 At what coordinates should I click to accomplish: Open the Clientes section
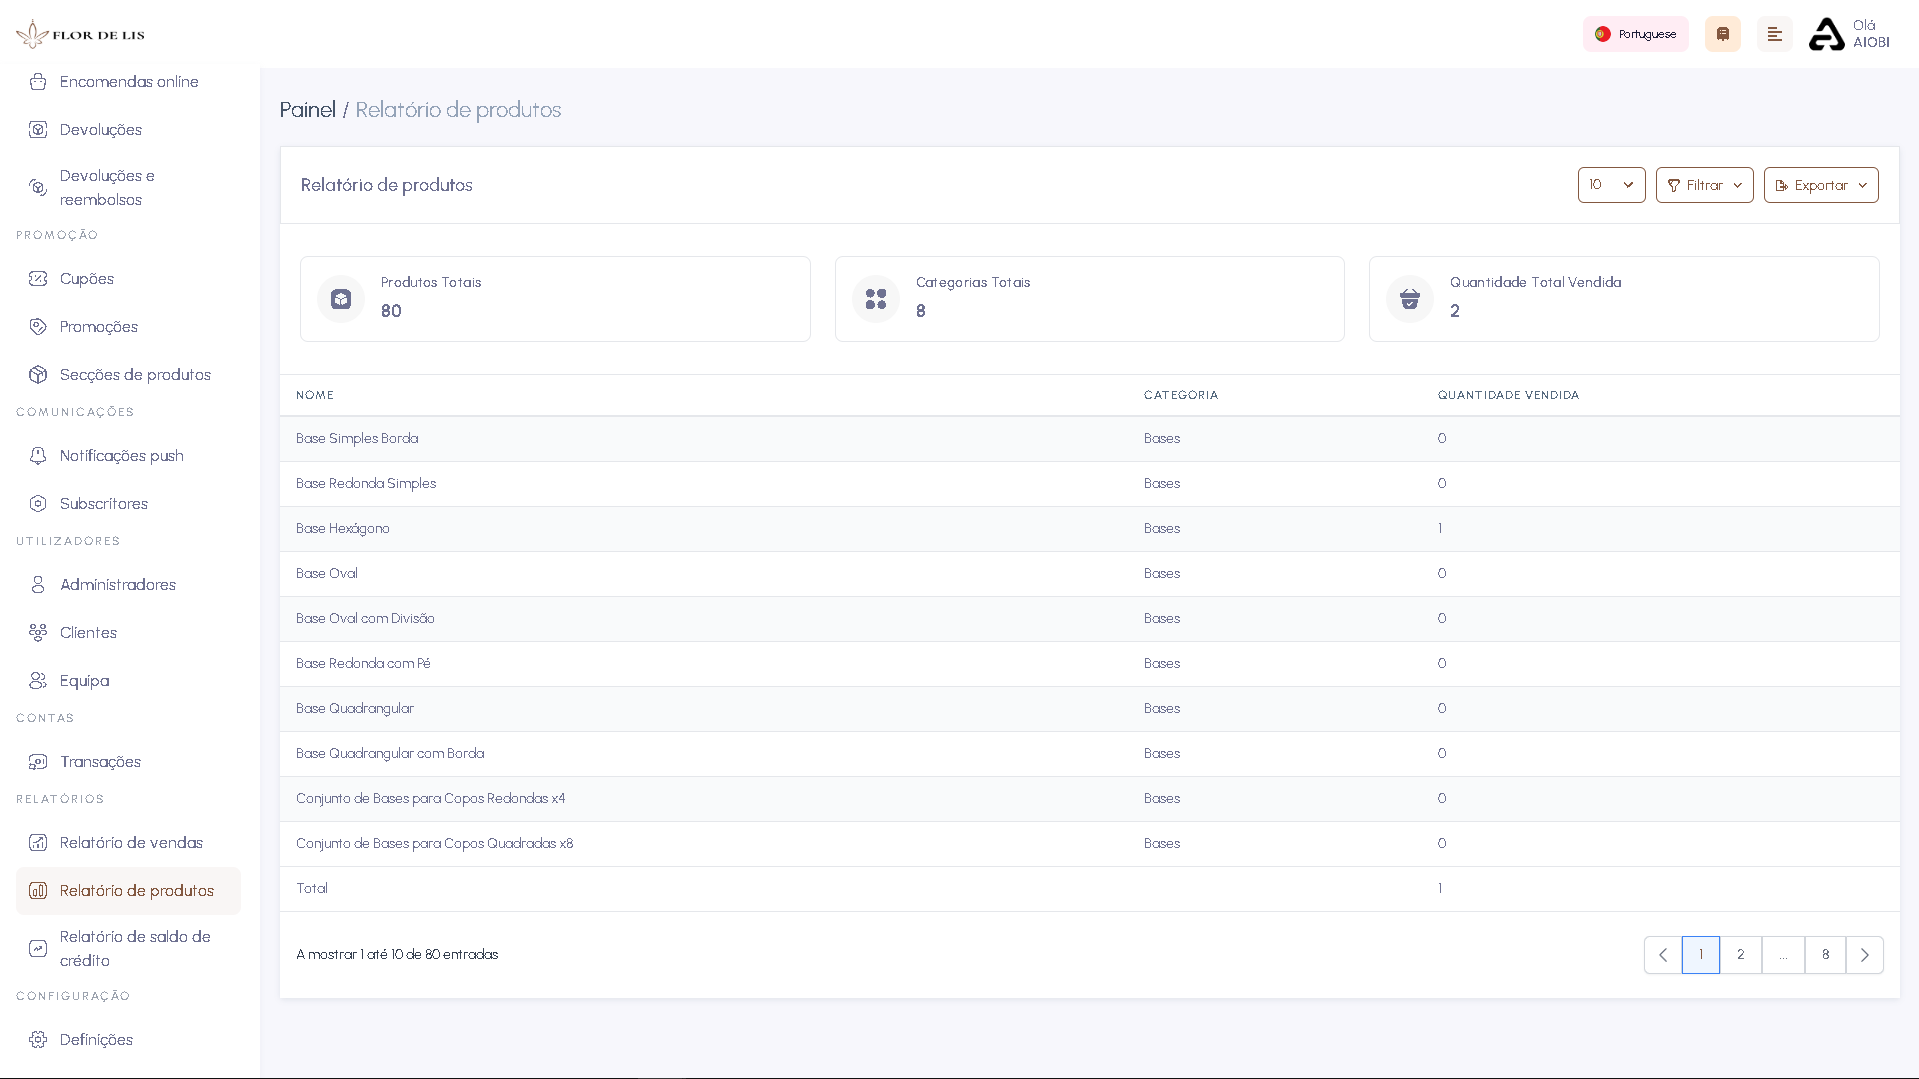[88, 632]
